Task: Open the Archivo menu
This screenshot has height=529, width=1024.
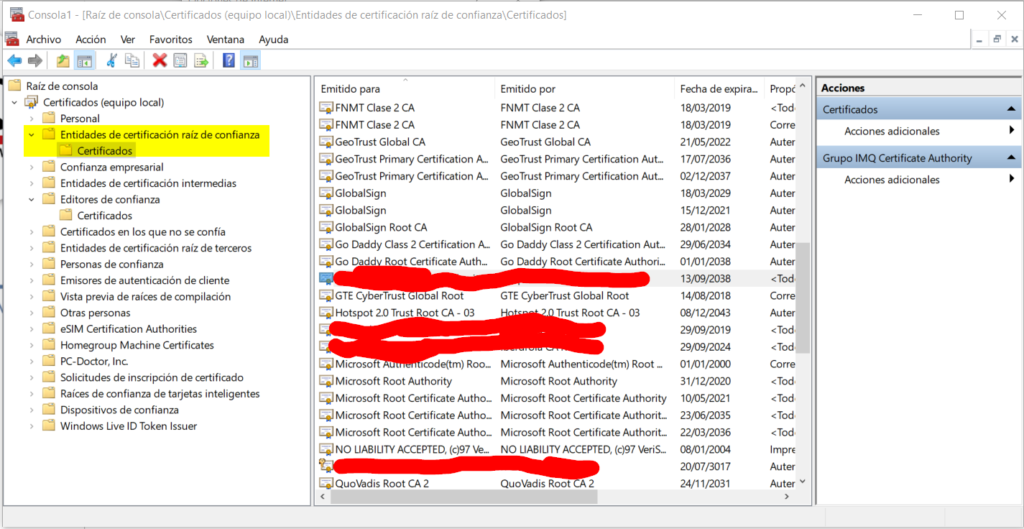Action: 43,39
